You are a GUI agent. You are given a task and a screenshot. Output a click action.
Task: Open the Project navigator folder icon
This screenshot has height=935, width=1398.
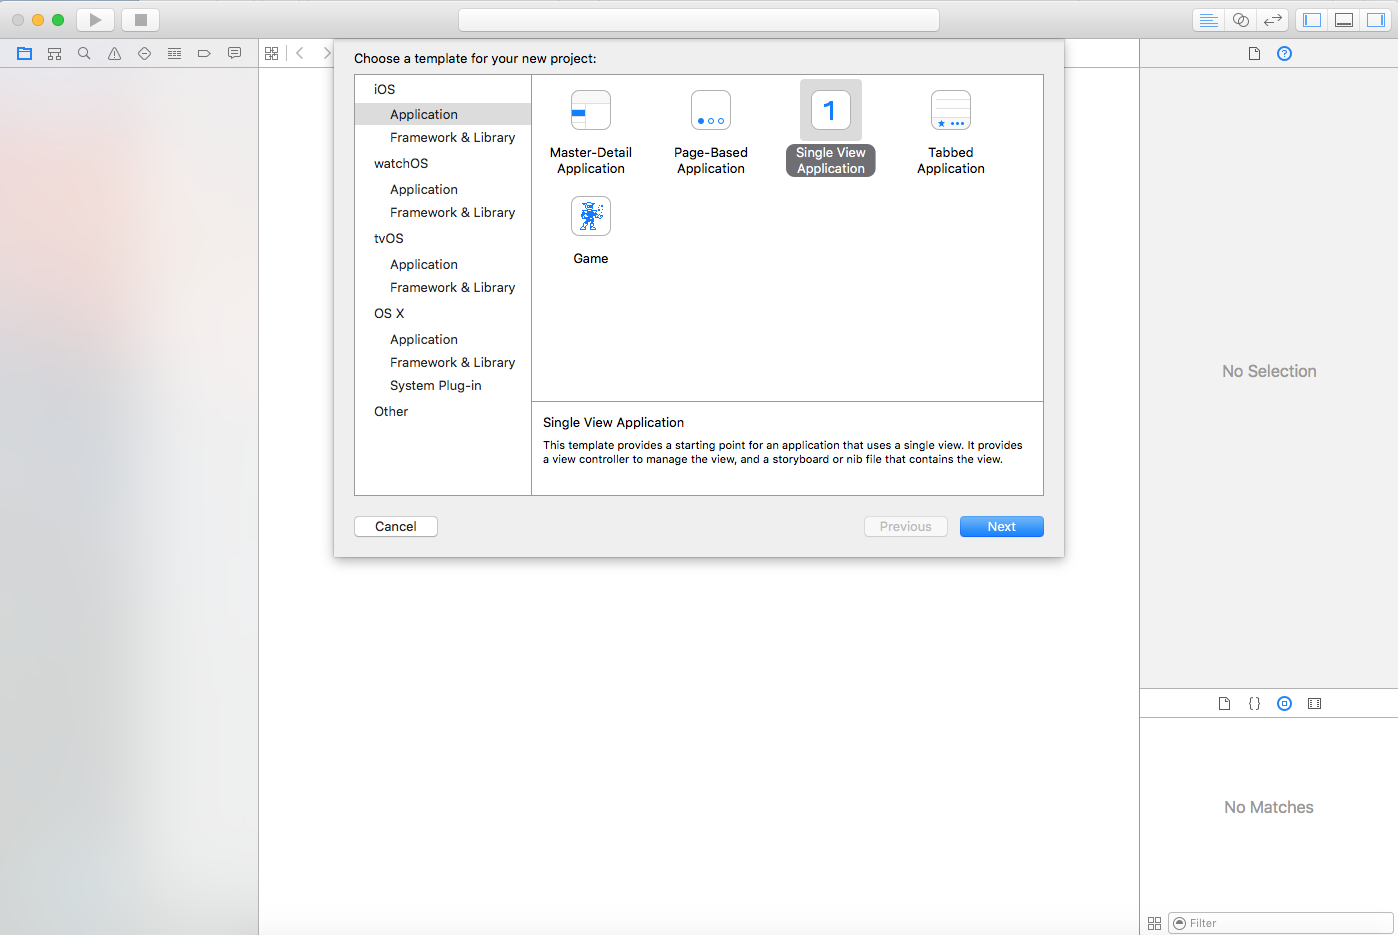click(25, 53)
